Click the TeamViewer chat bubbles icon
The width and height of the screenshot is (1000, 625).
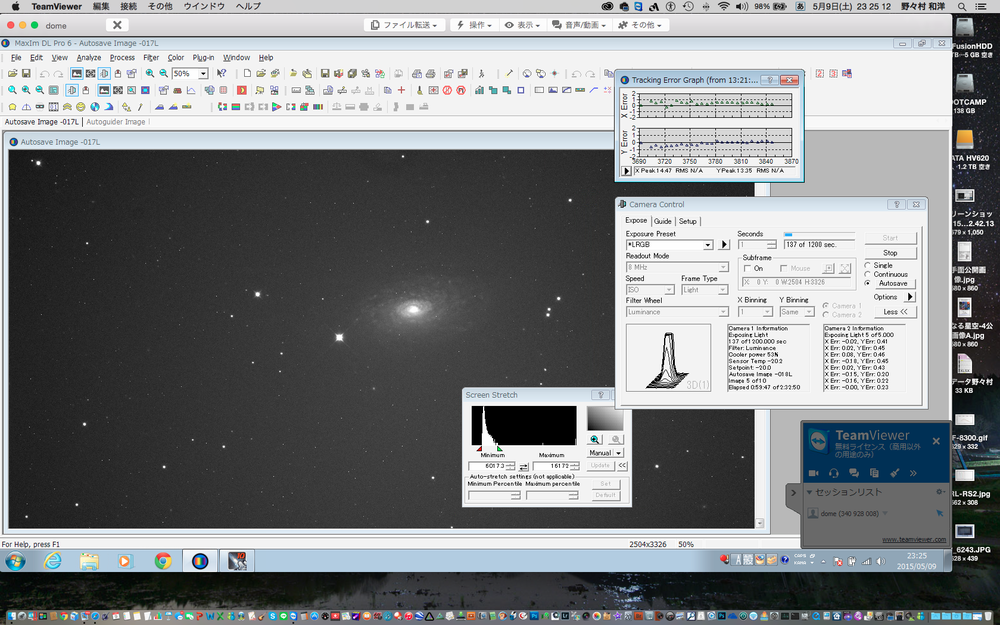pyautogui.click(x=854, y=472)
